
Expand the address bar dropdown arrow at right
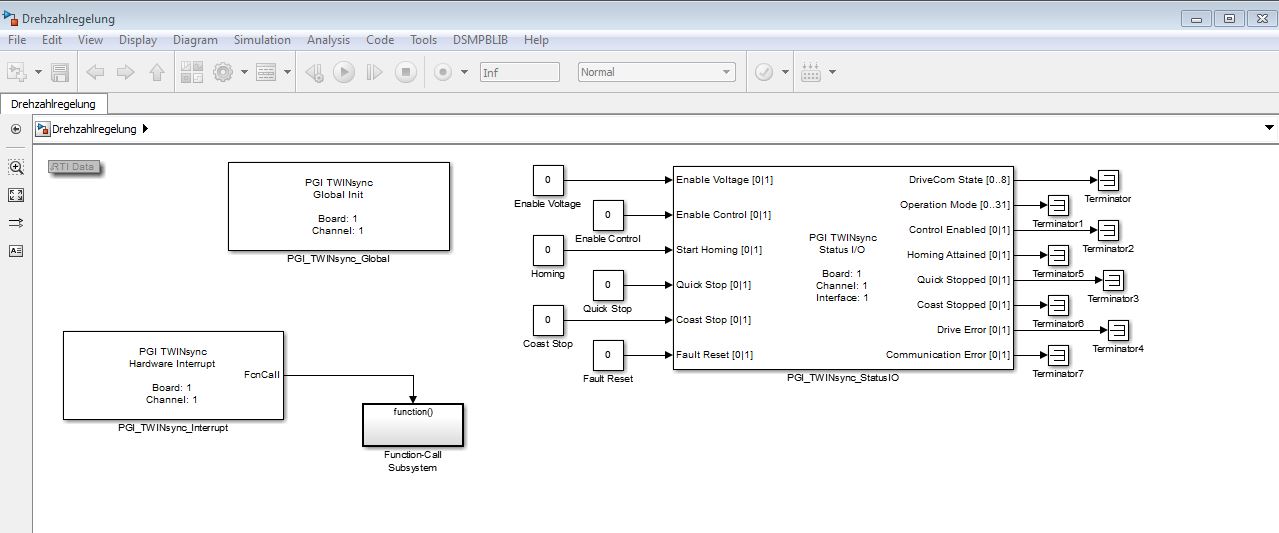coord(1269,128)
